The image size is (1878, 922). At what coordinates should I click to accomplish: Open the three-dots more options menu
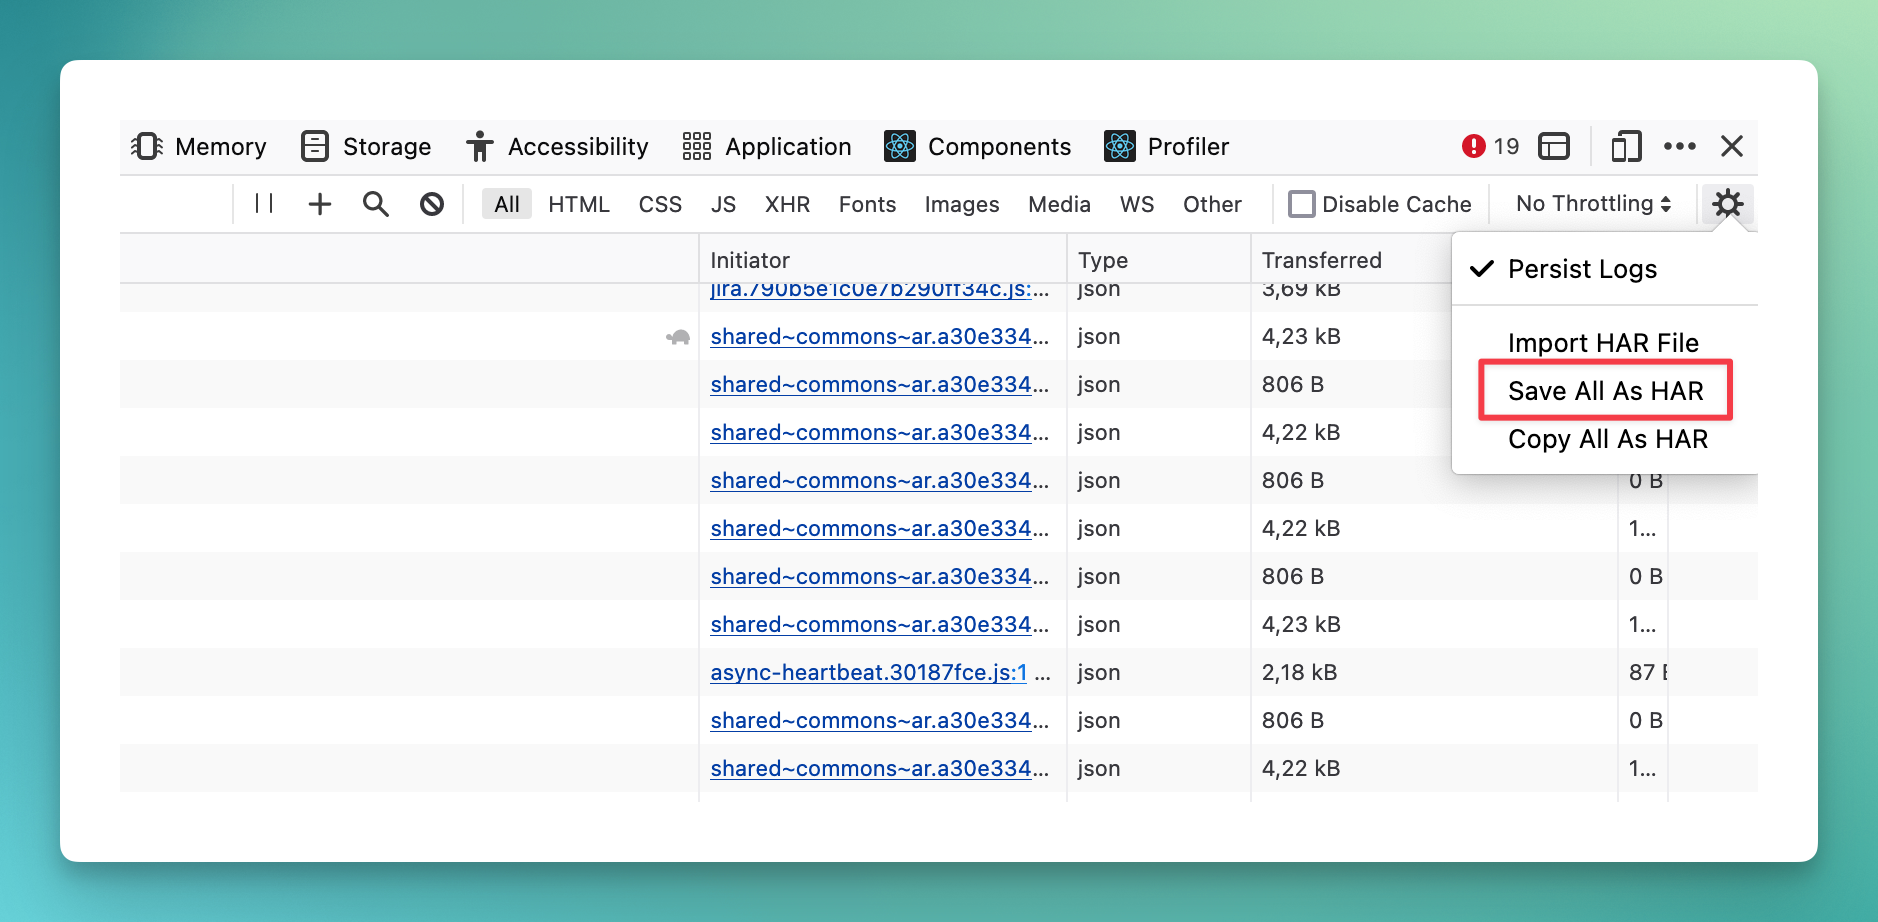(1680, 147)
